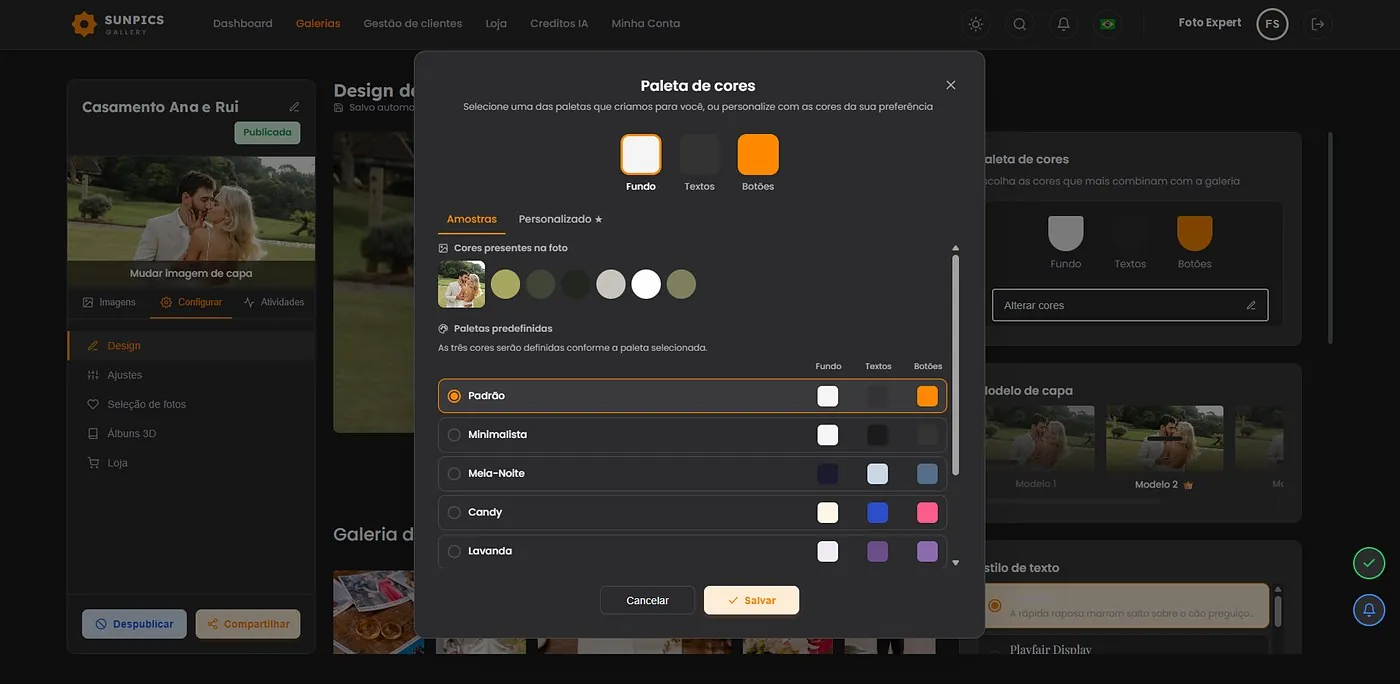Pick the olive green photo color circle
This screenshot has height=684, width=1400.
[x=505, y=284]
